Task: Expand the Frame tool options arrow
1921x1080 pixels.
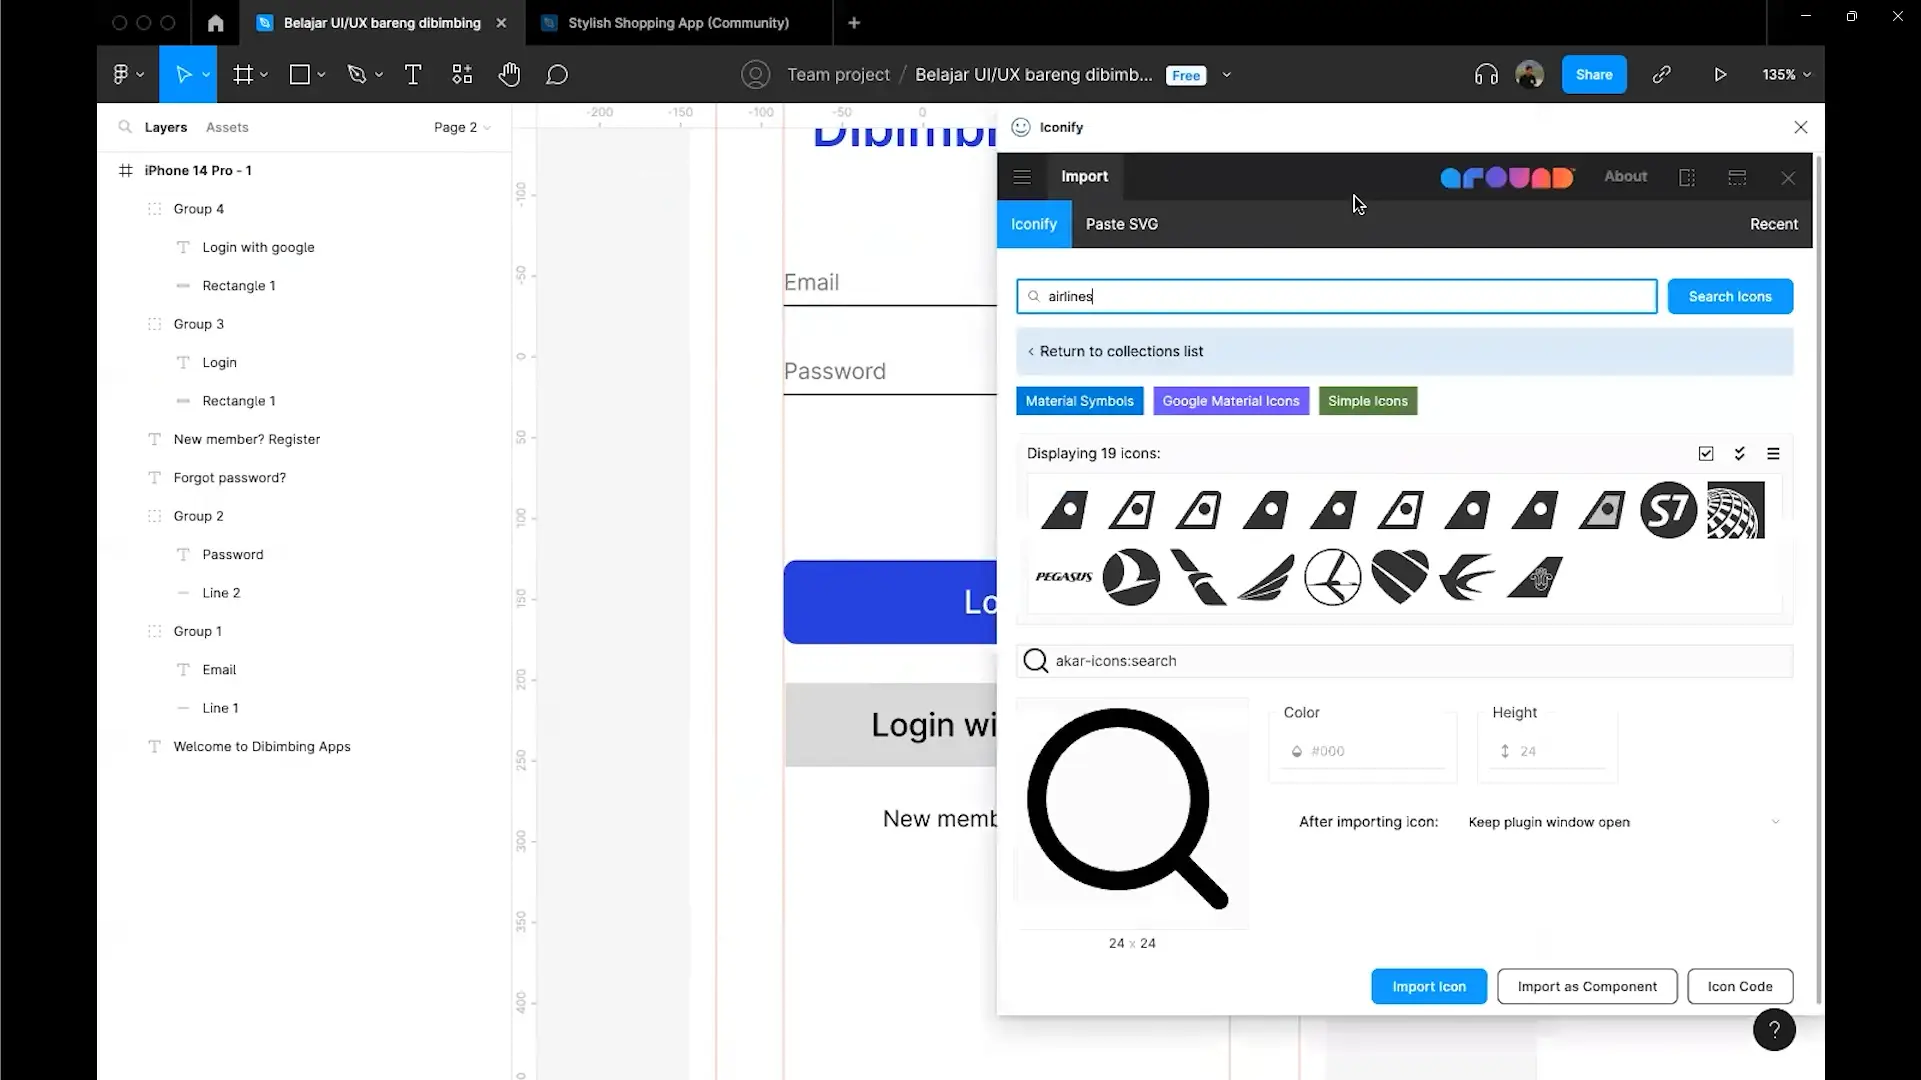Action: coord(264,75)
